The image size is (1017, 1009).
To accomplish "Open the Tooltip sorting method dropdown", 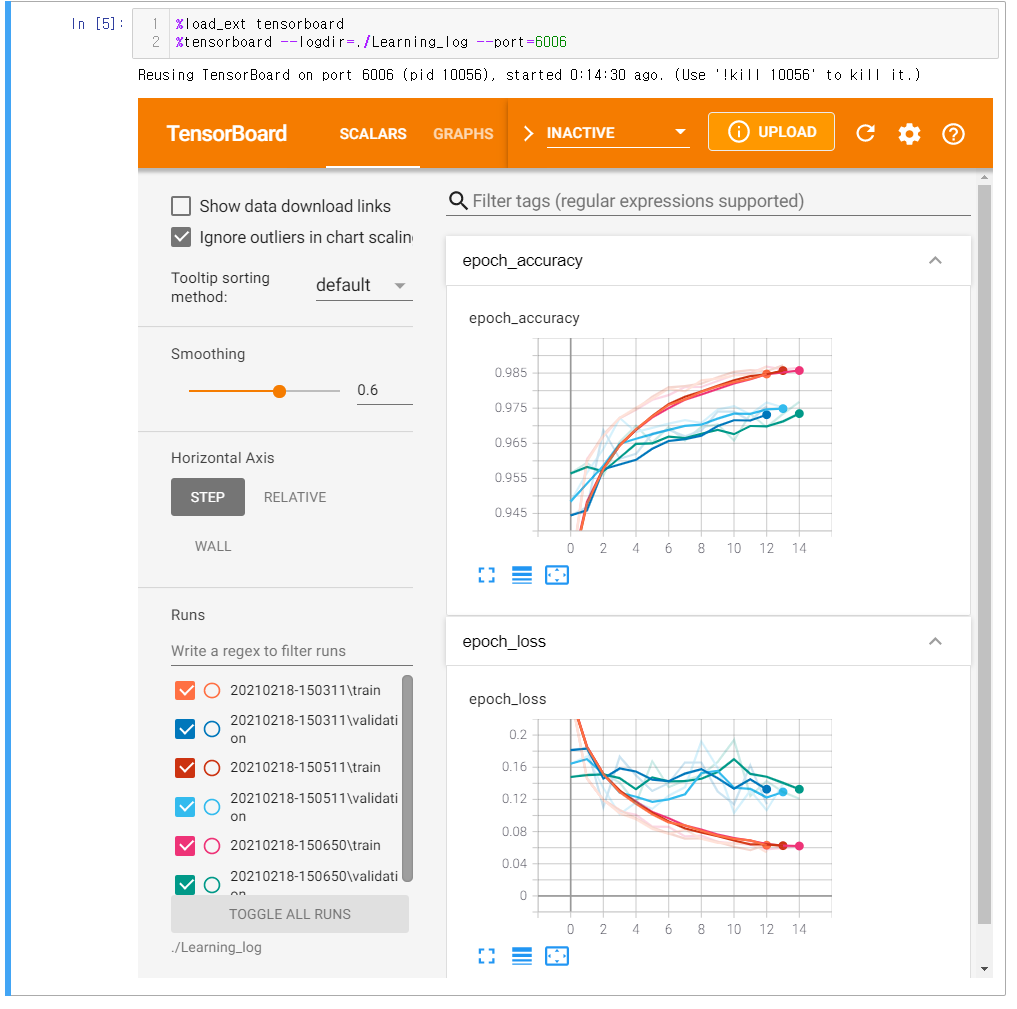I will coord(364,285).
